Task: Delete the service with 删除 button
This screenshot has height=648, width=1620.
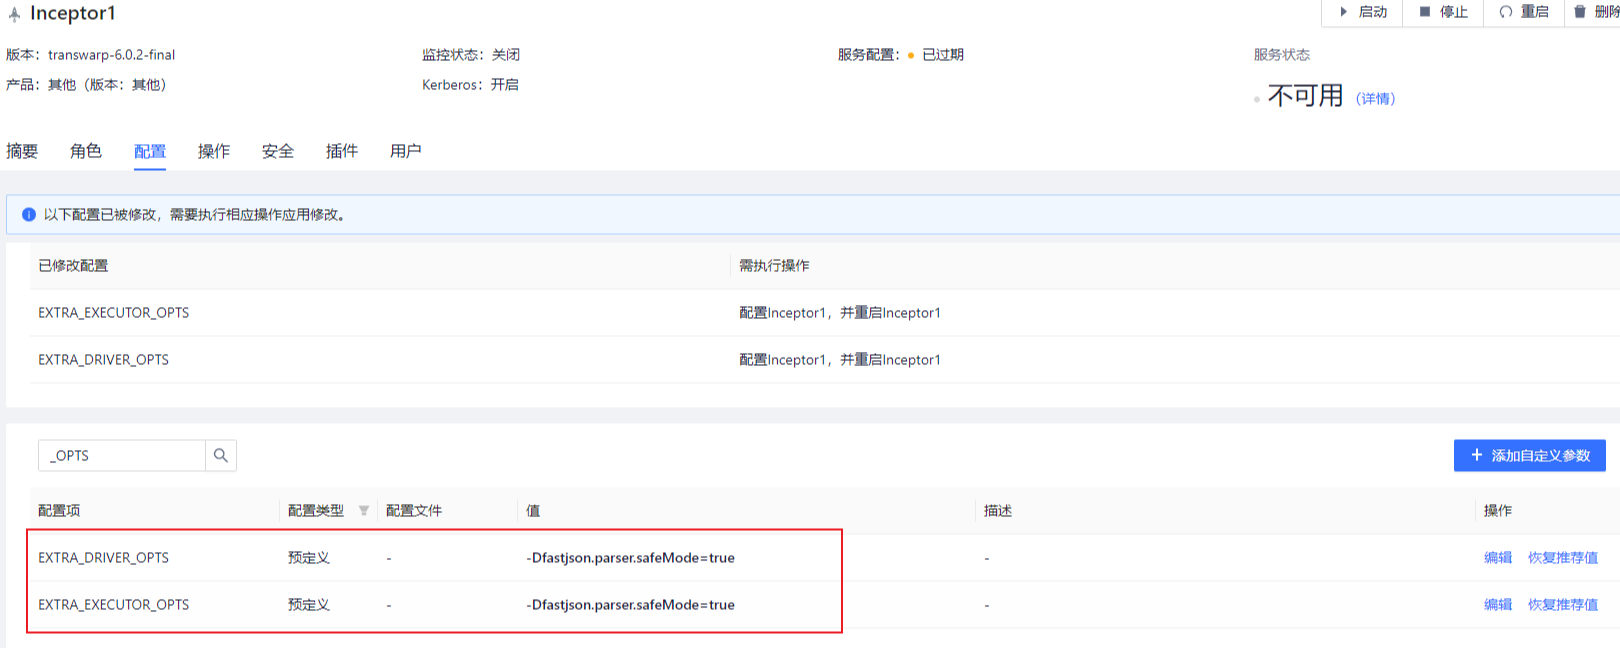Action: coord(1597,12)
